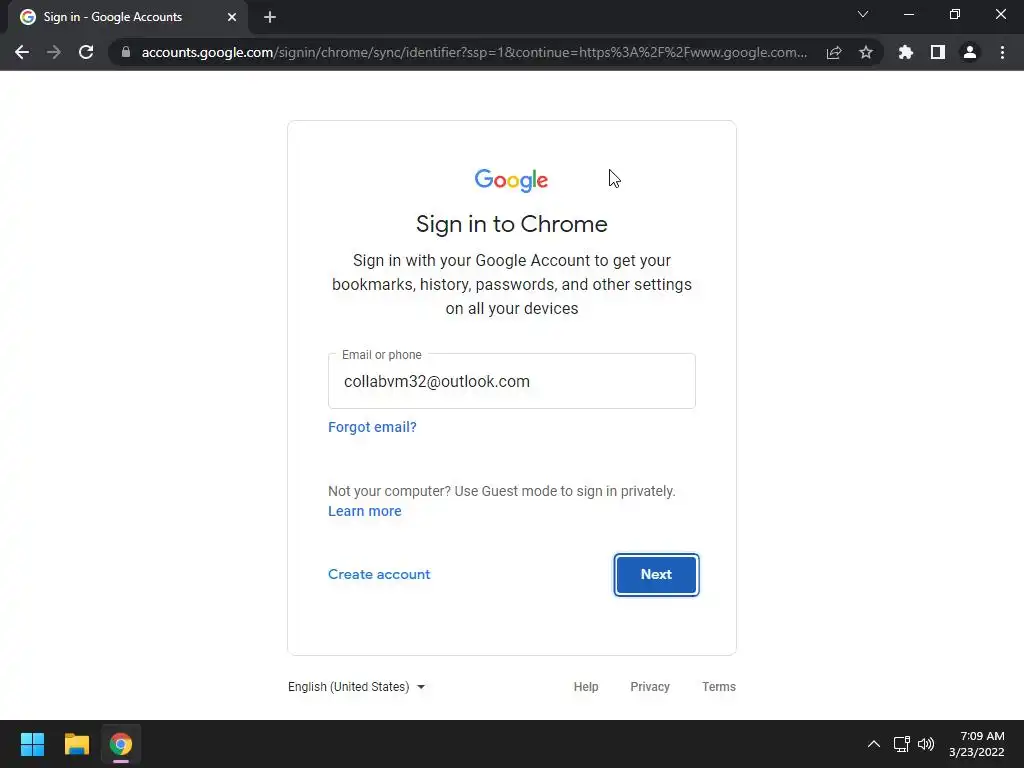The height and width of the screenshot is (768, 1024).
Task: Open the Privacy footer link
Action: point(650,687)
